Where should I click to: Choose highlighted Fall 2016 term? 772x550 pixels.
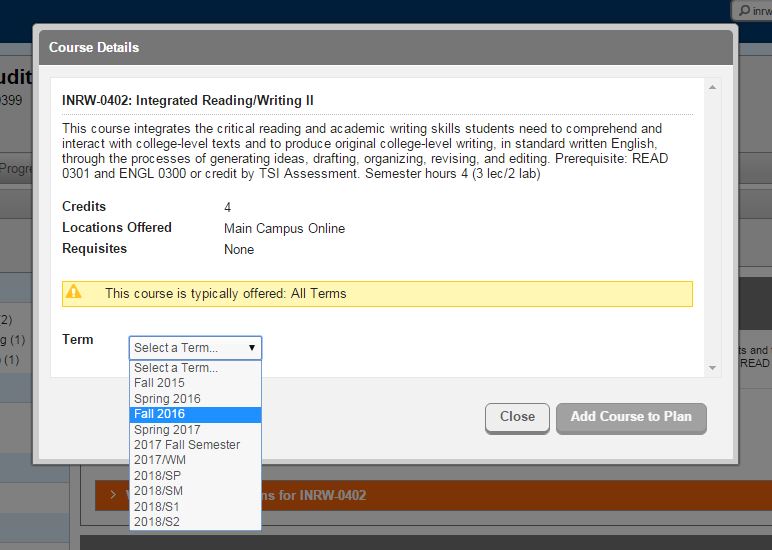click(195, 414)
